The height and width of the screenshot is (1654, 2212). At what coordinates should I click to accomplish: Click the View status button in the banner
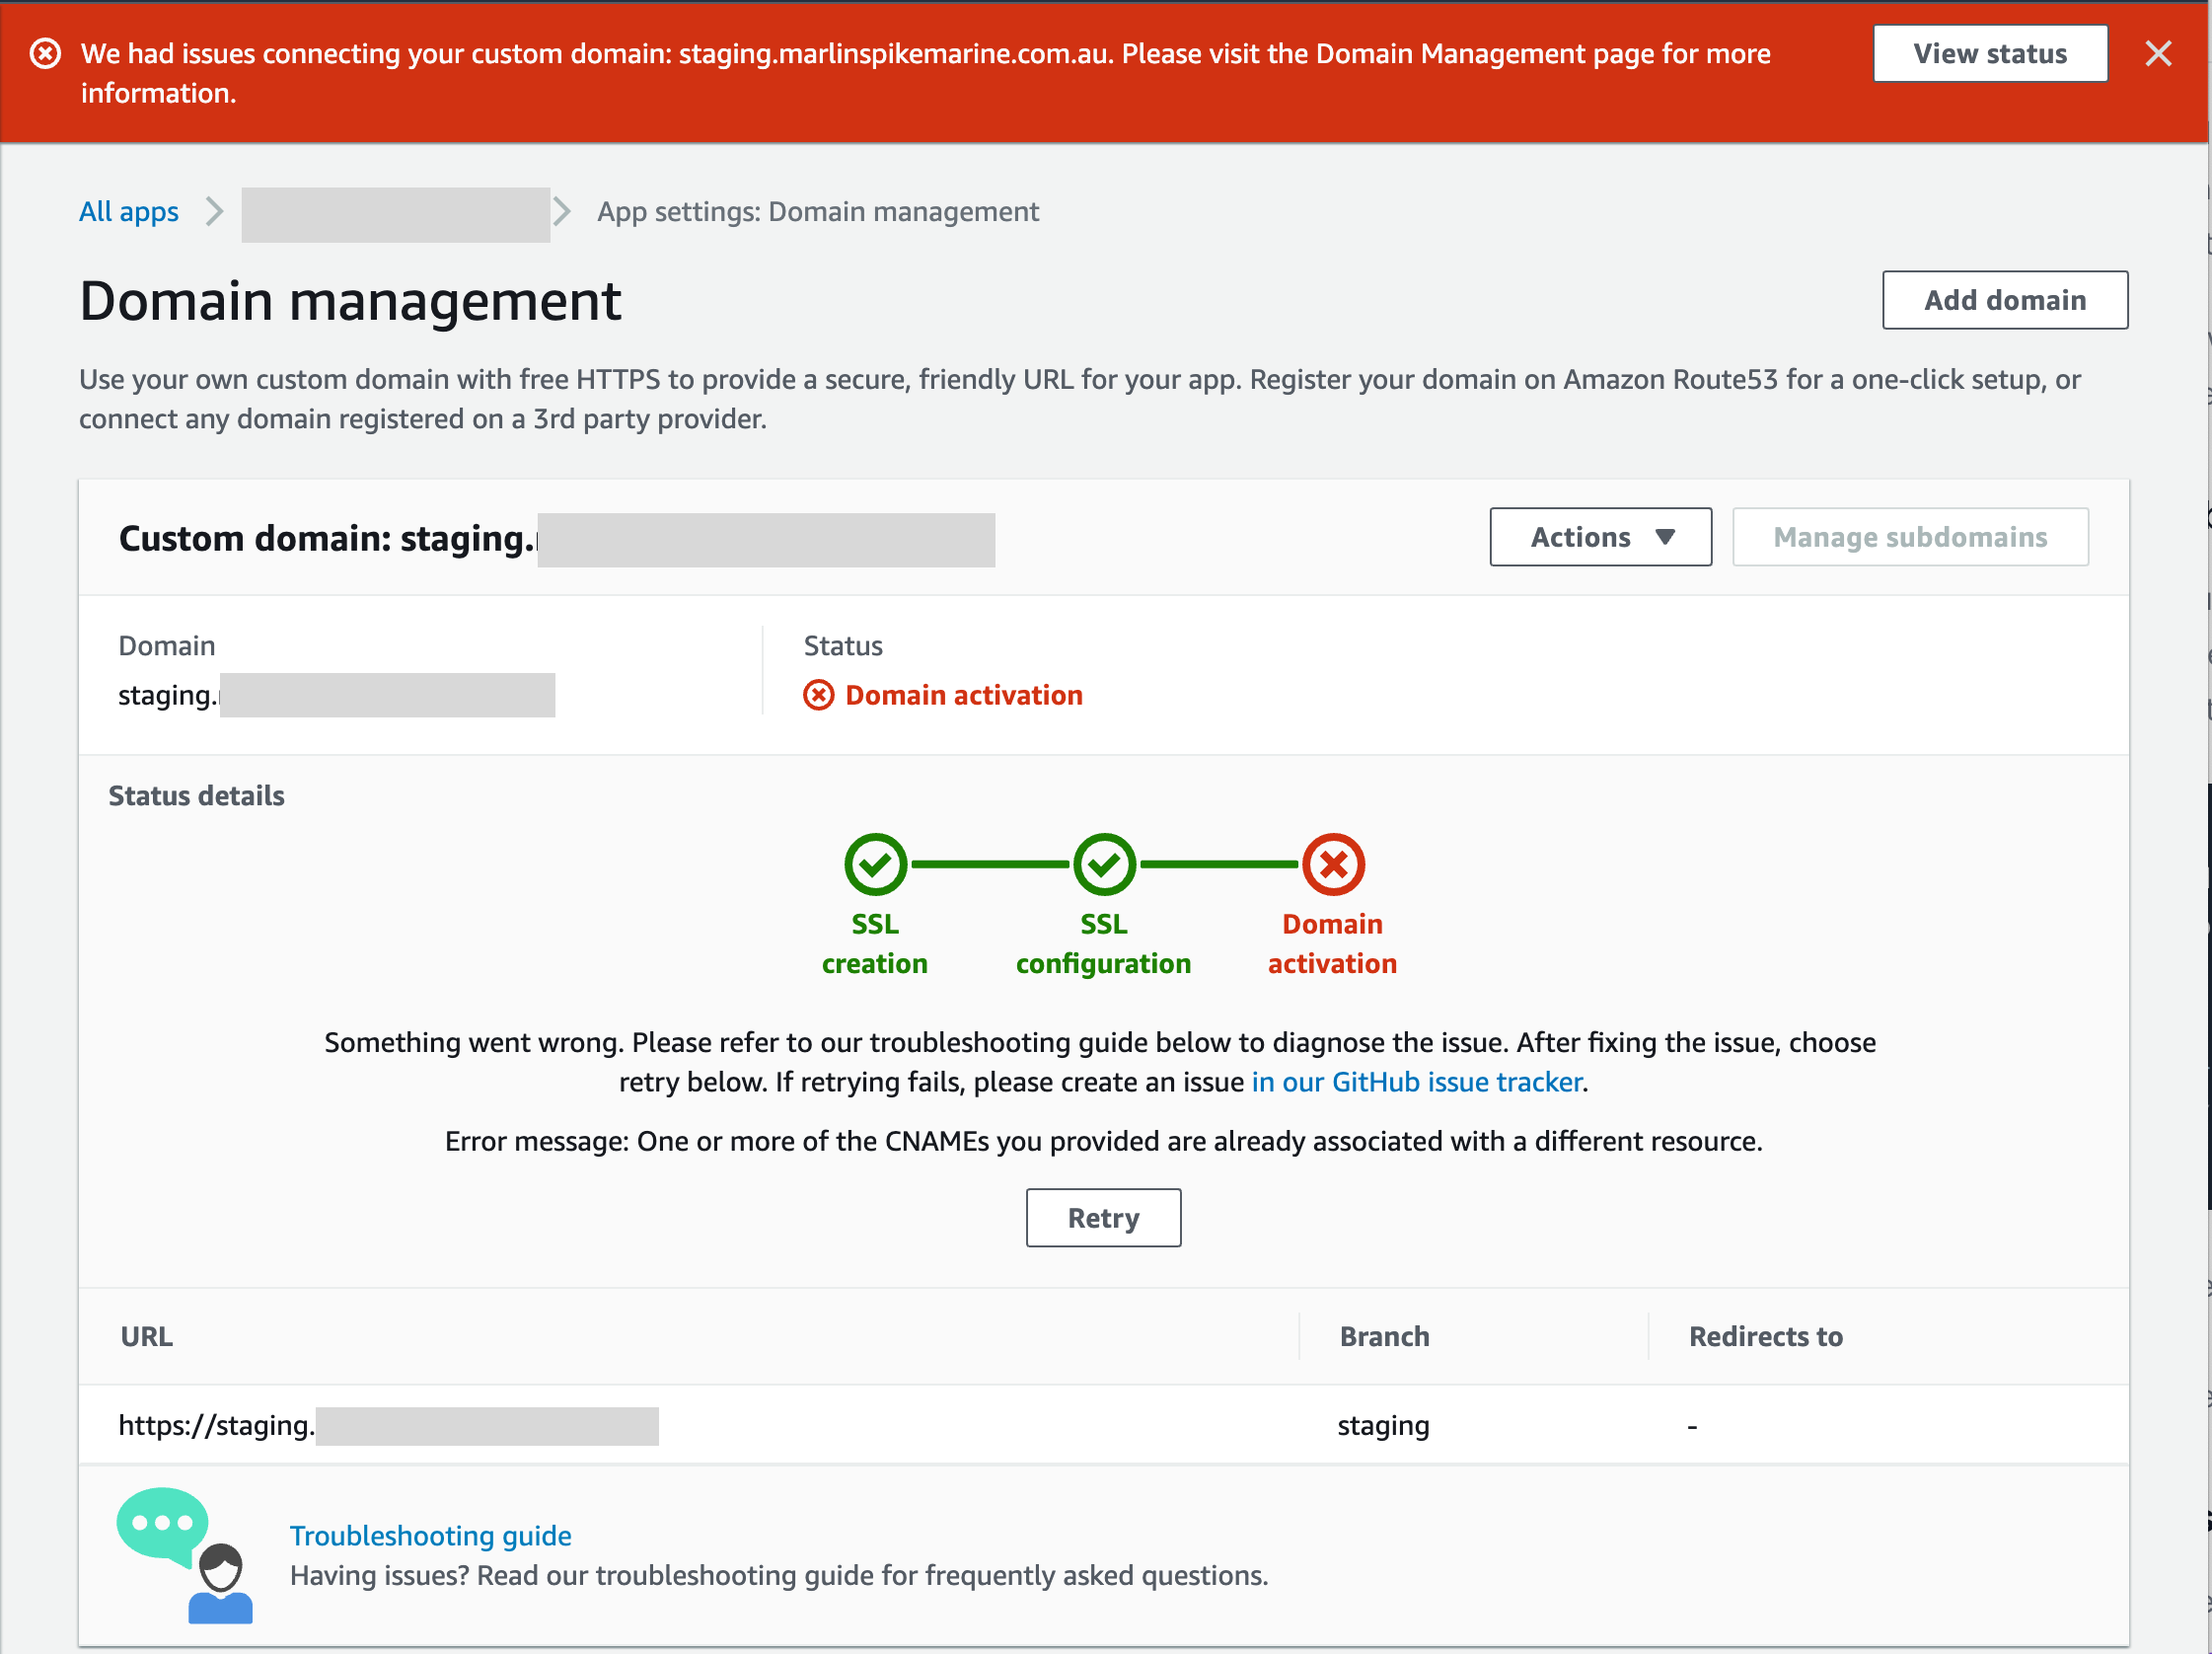coord(1989,53)
